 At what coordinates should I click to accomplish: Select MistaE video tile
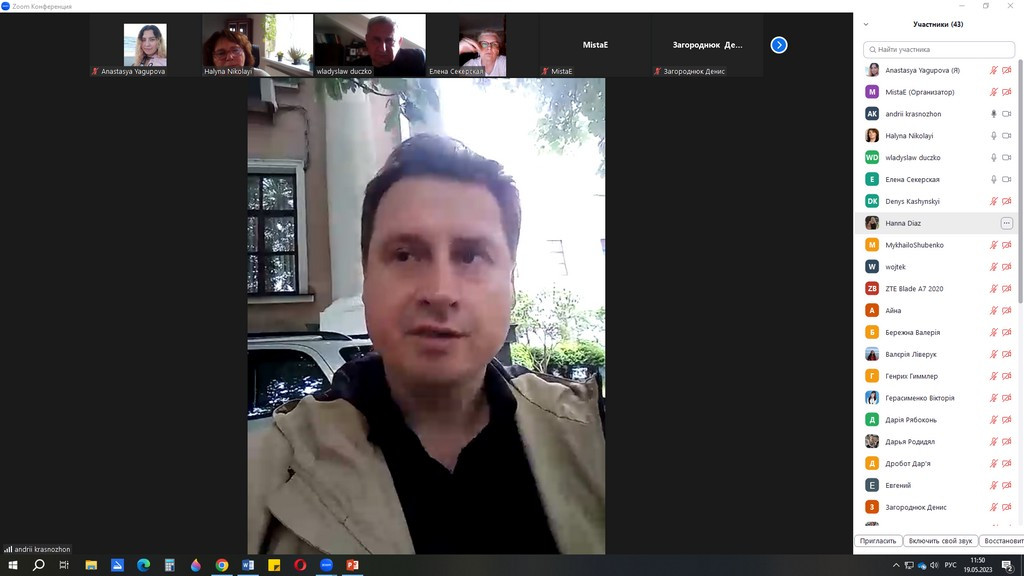point(594,45)
